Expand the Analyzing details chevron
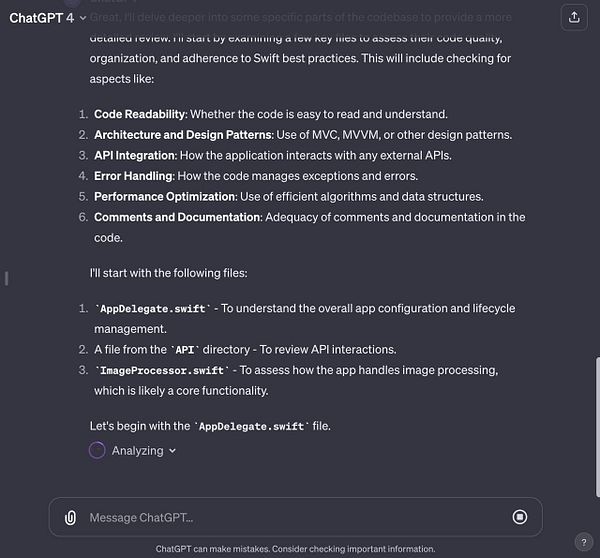 [172, 451]
